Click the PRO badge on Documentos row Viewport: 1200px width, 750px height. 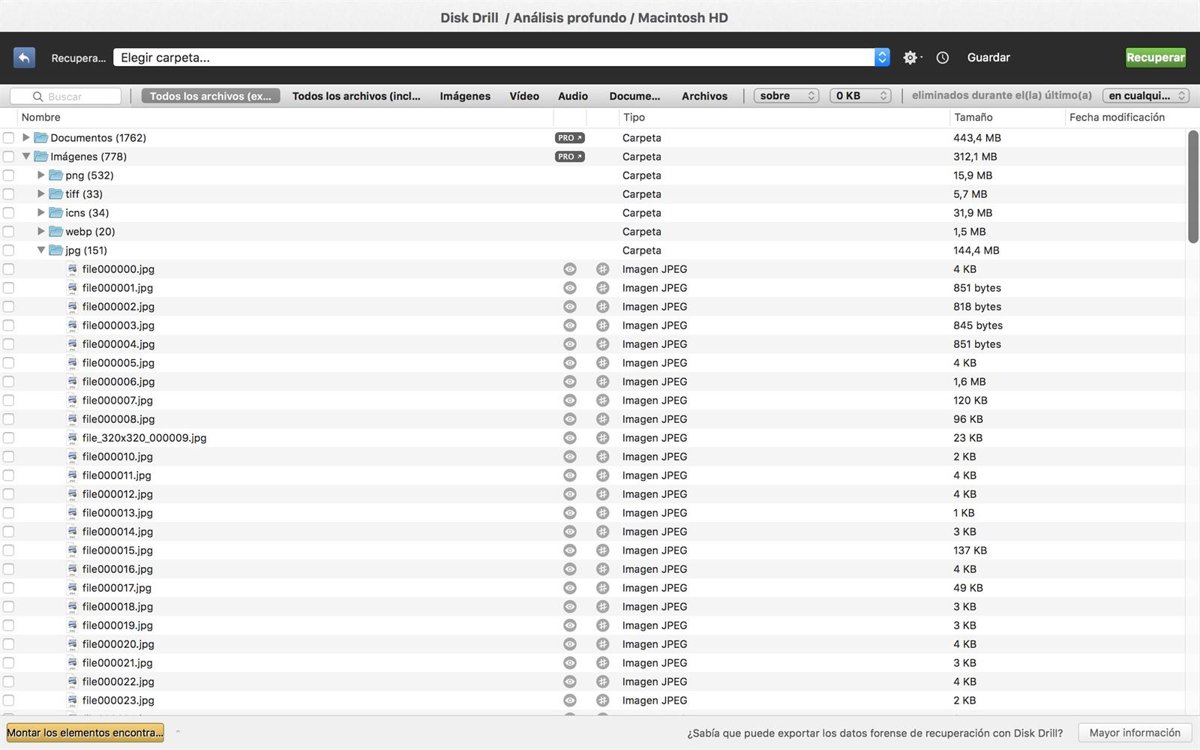pos(570,138)
